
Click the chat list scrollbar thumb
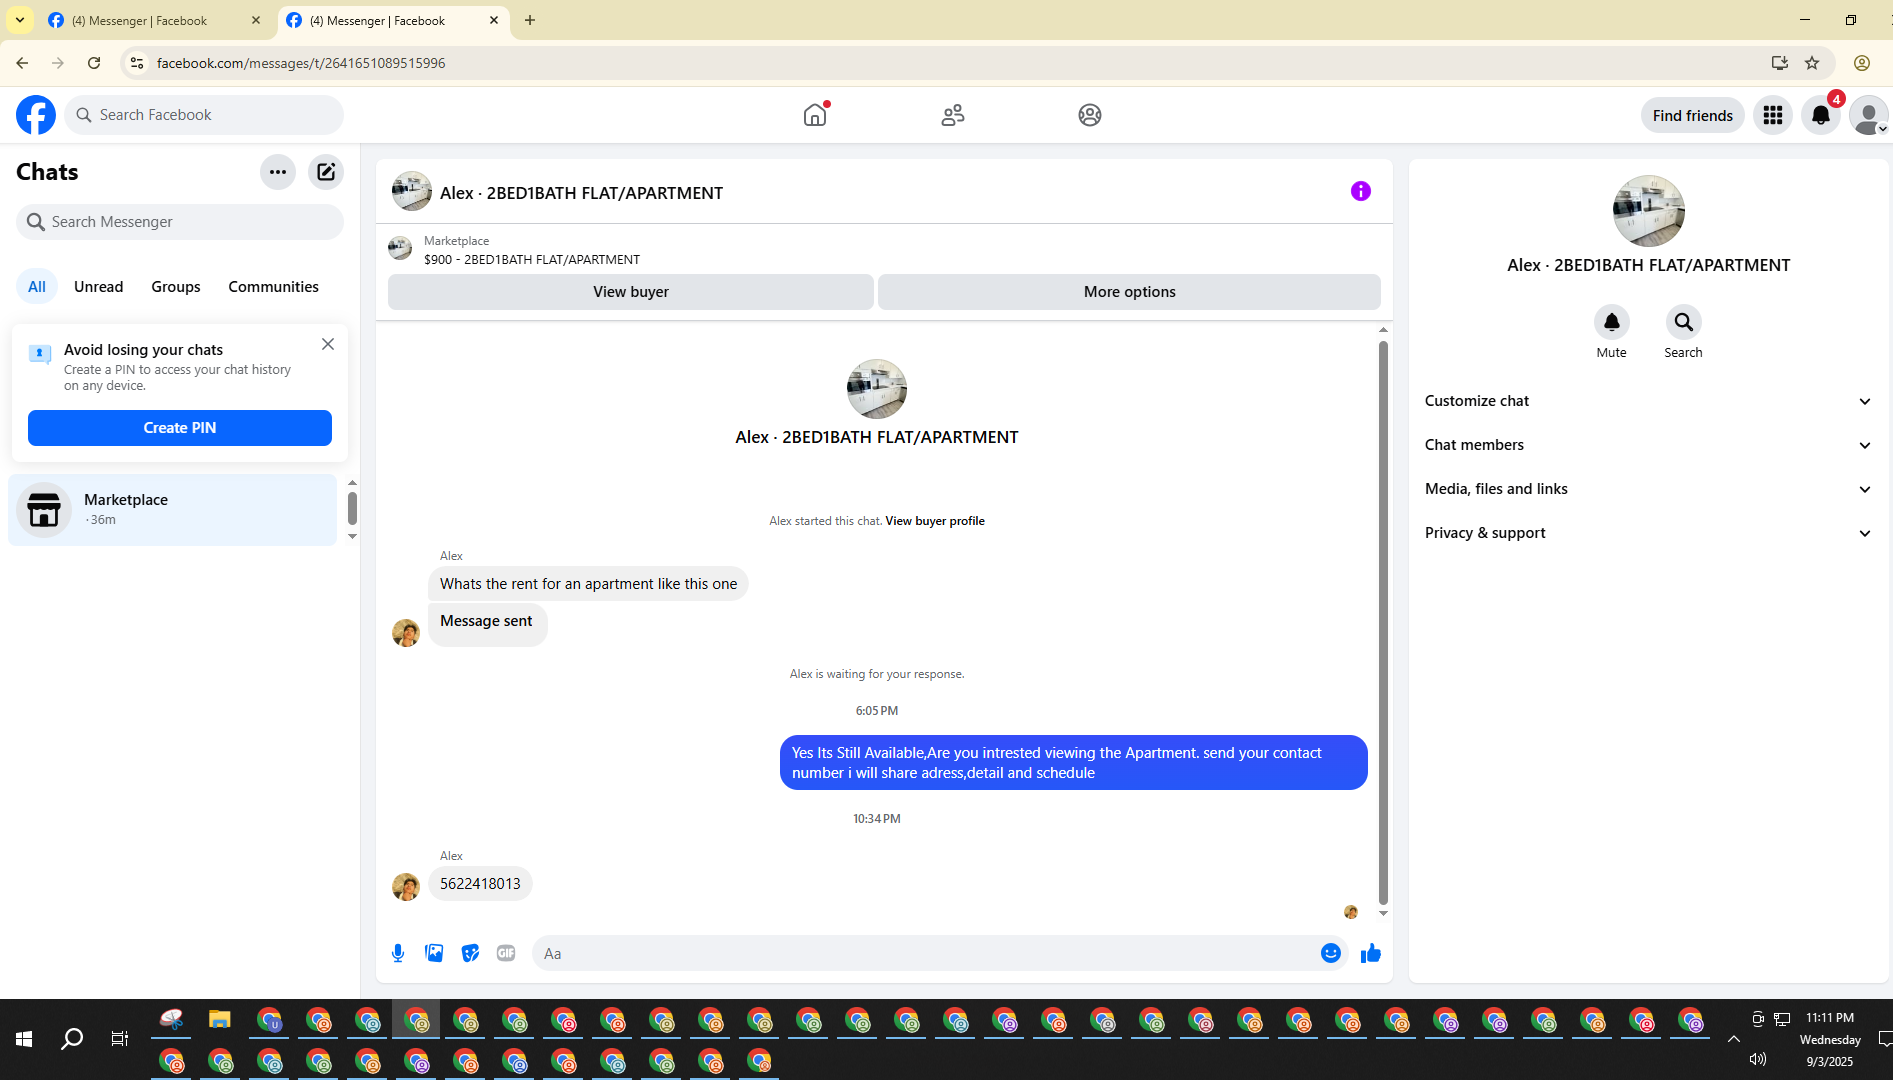pyautogui.click(x=352, y=508)
